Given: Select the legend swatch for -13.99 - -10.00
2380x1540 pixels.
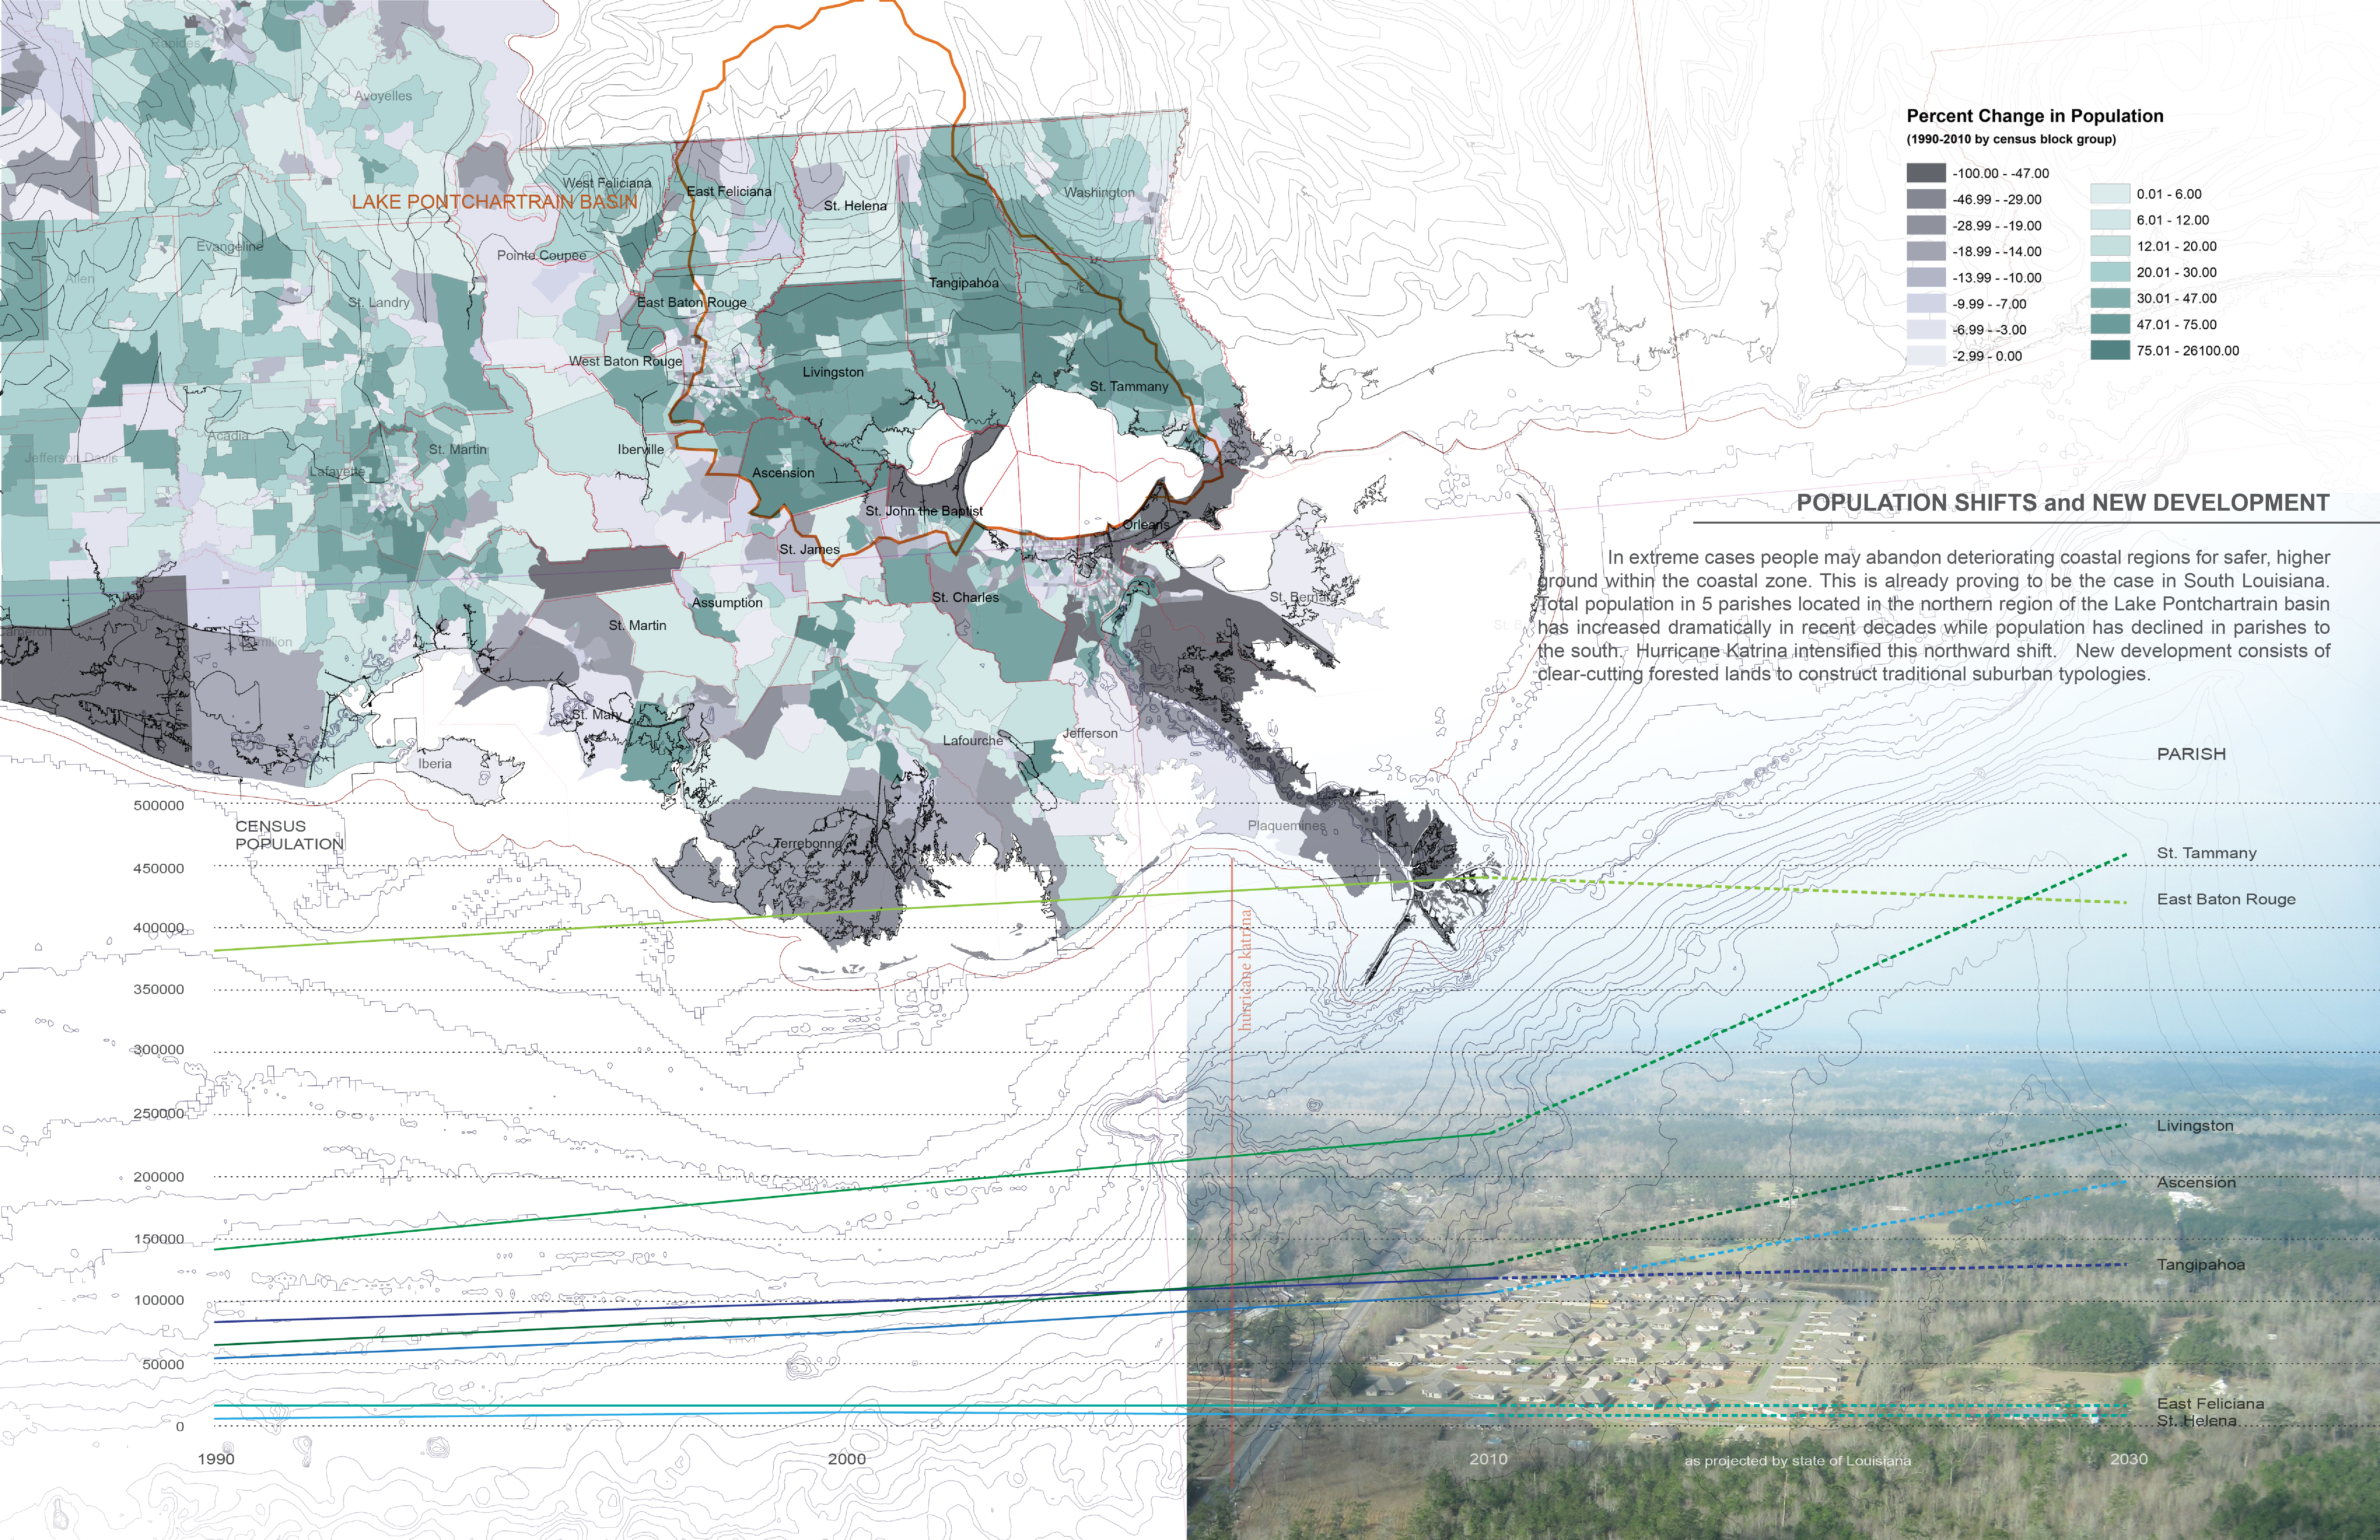Looking at the screenshot, I should point(1926,277).
